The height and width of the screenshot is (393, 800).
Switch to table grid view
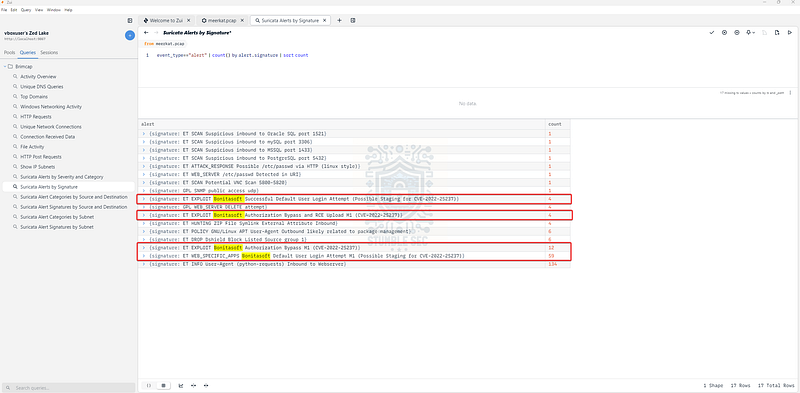click(x=163, y=385)
